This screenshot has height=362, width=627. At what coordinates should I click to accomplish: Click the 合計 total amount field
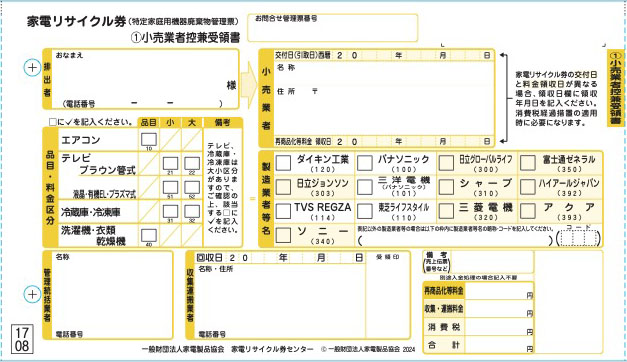pyautogui.click(x=499, y=345)
